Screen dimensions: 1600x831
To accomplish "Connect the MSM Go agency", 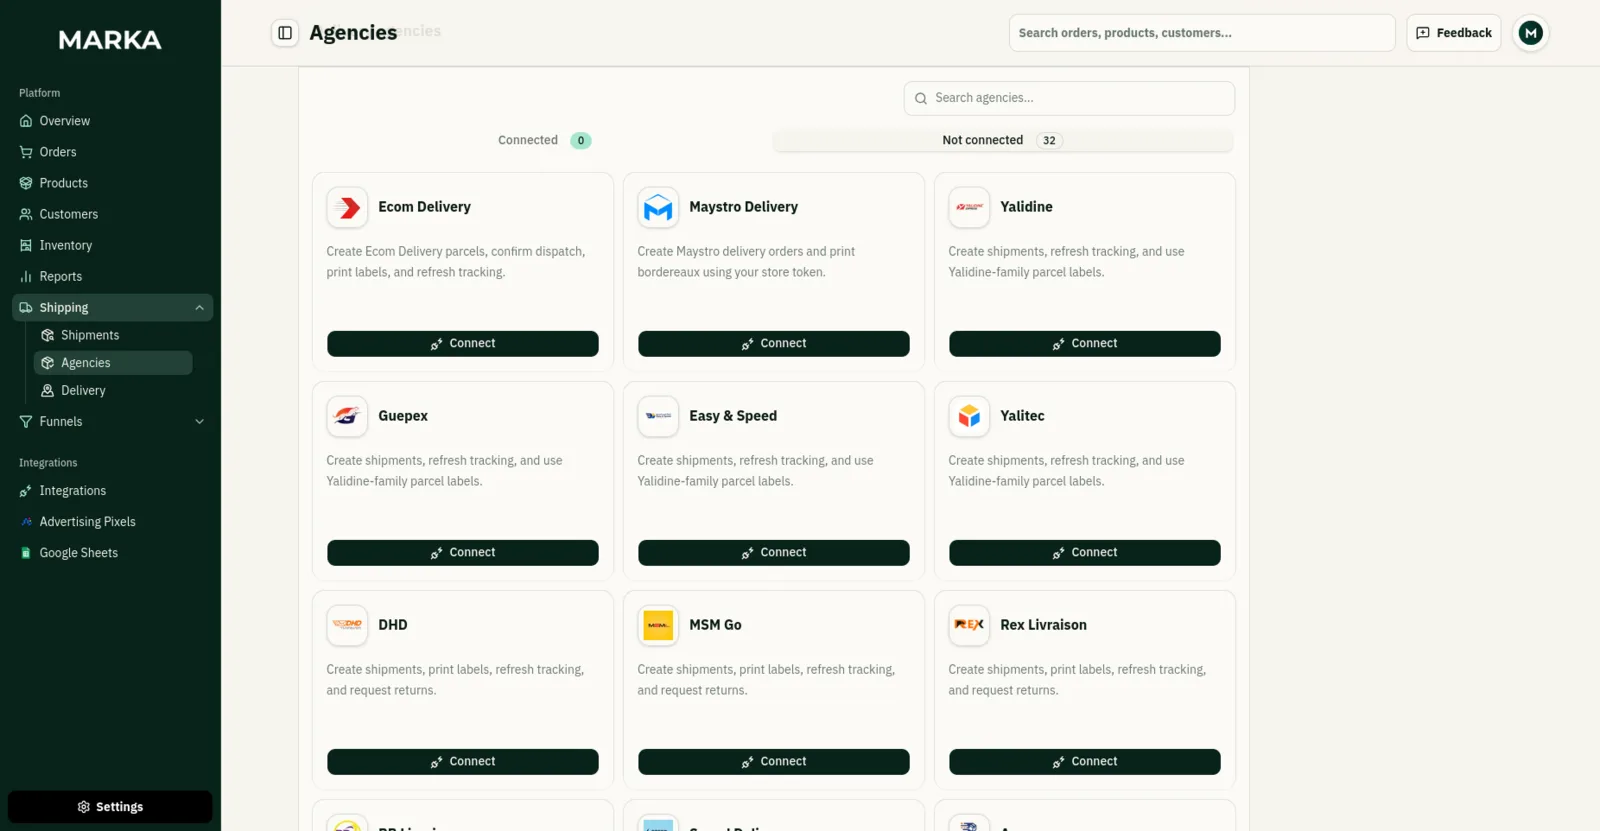I will tap(774, 762).
